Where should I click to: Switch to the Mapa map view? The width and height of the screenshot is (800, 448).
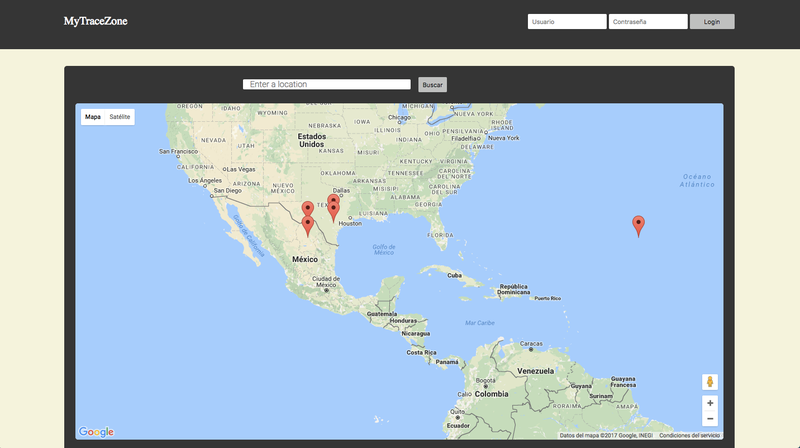tap(93, 117)
